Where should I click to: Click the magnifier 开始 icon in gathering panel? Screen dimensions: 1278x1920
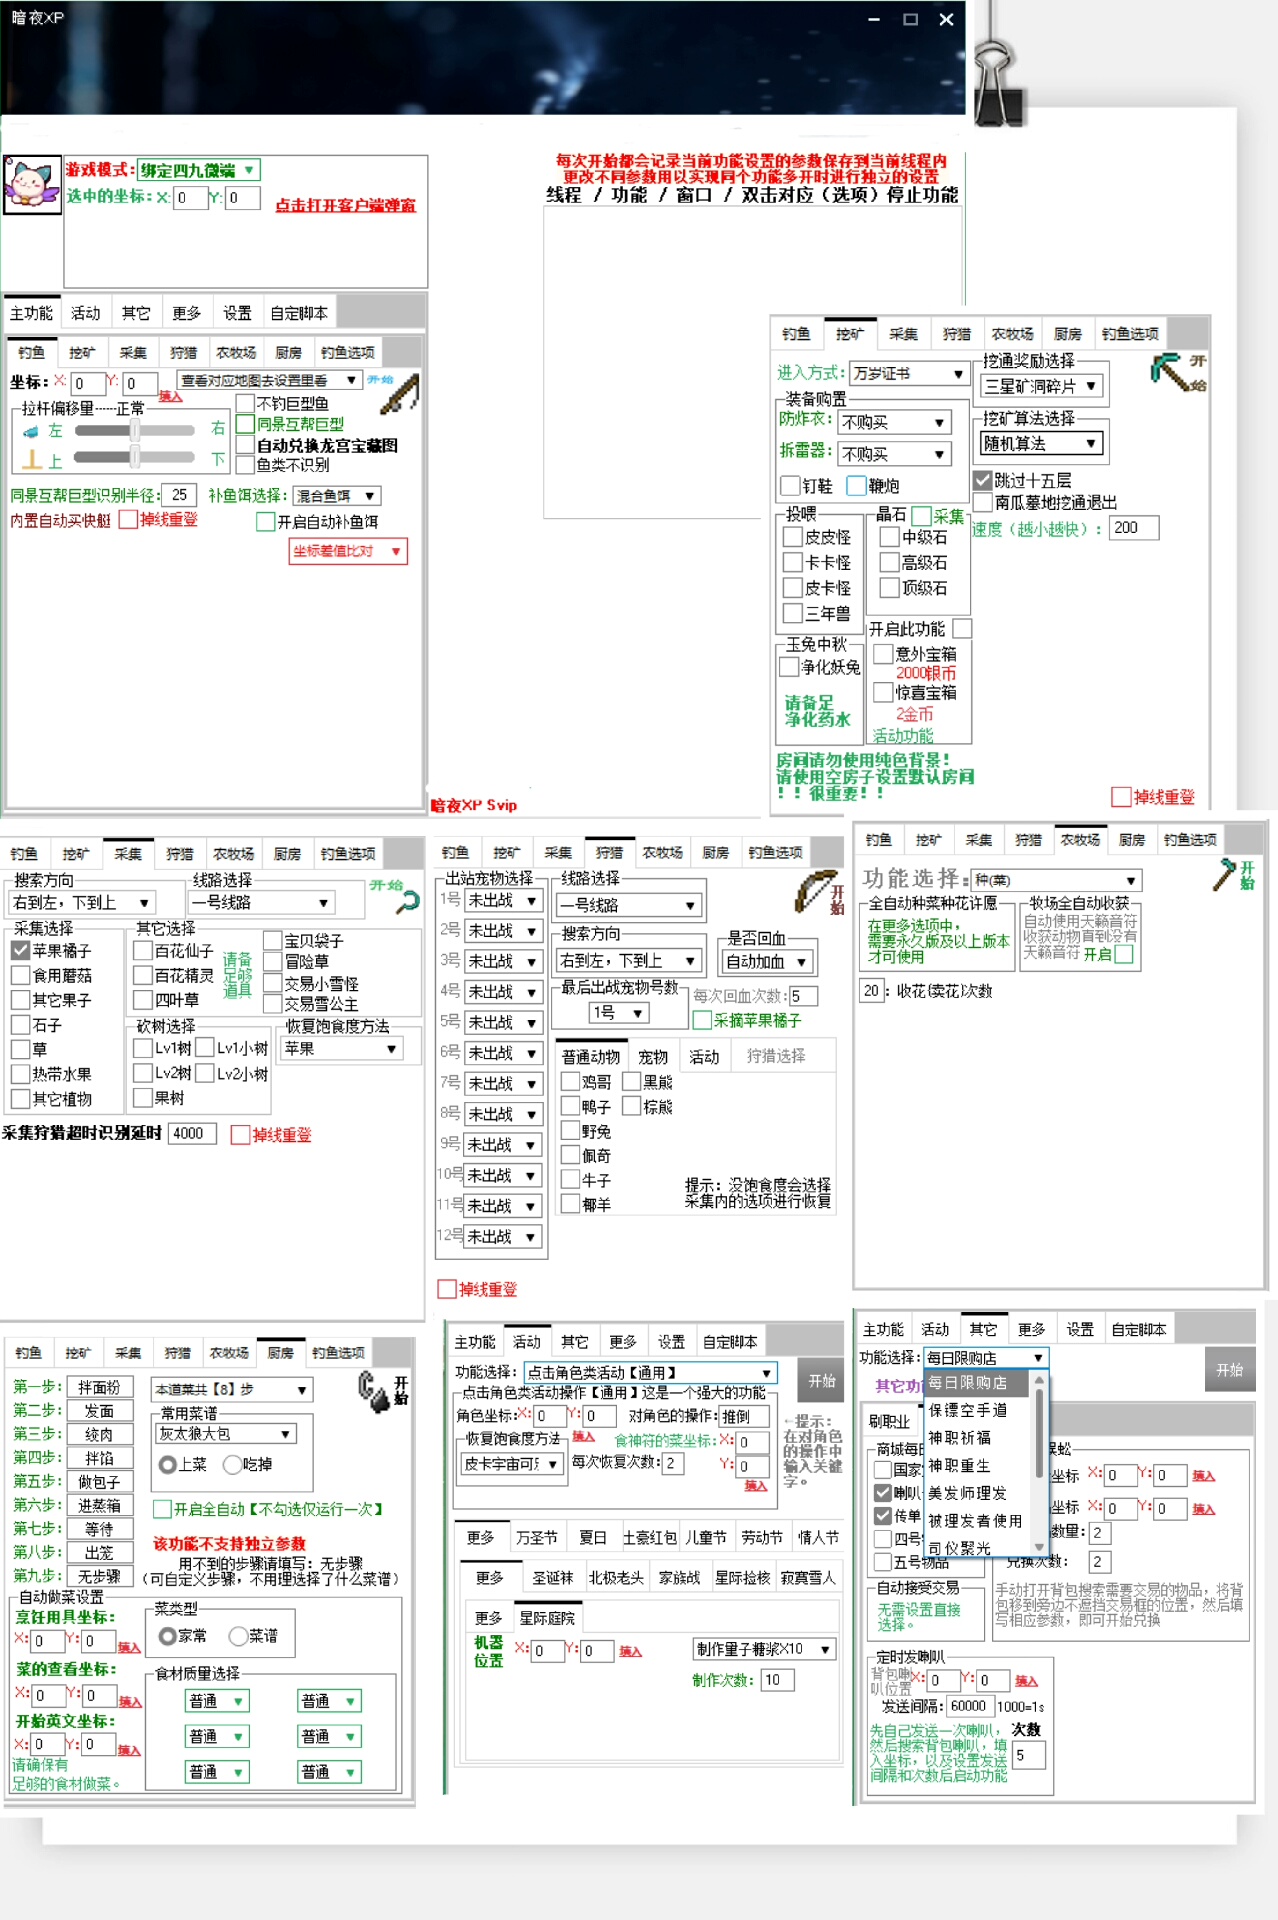pyautogui.click(x=406, y=903)
